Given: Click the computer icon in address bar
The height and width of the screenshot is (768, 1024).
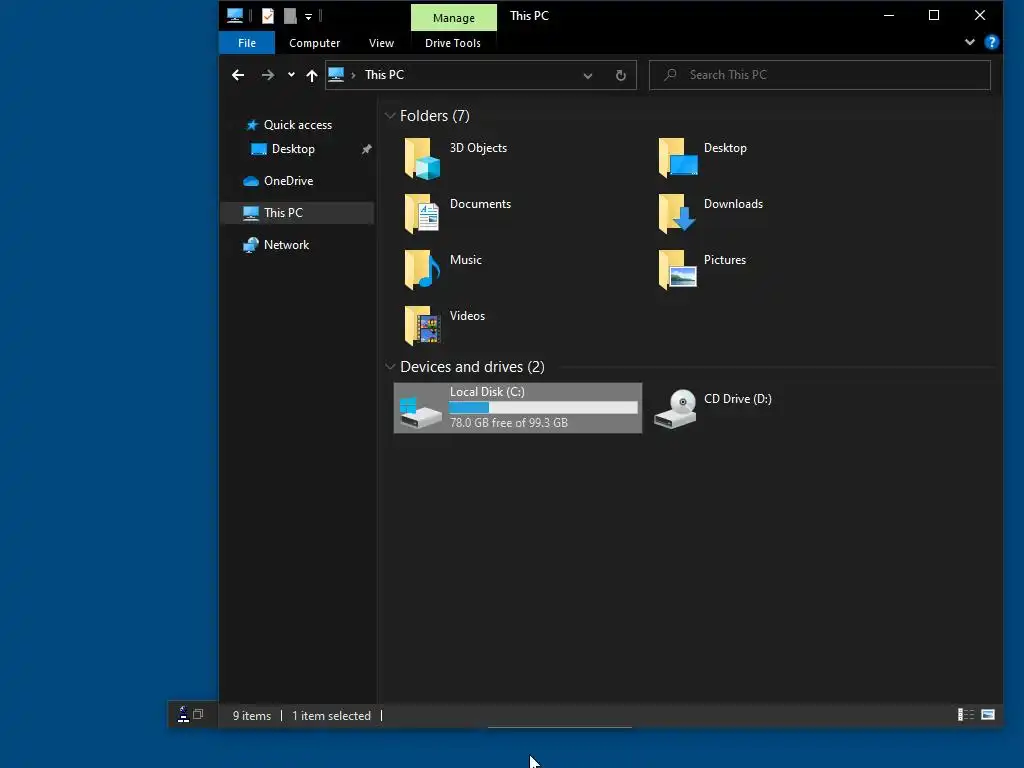Looking at the screenshot, I should (336, 74).
